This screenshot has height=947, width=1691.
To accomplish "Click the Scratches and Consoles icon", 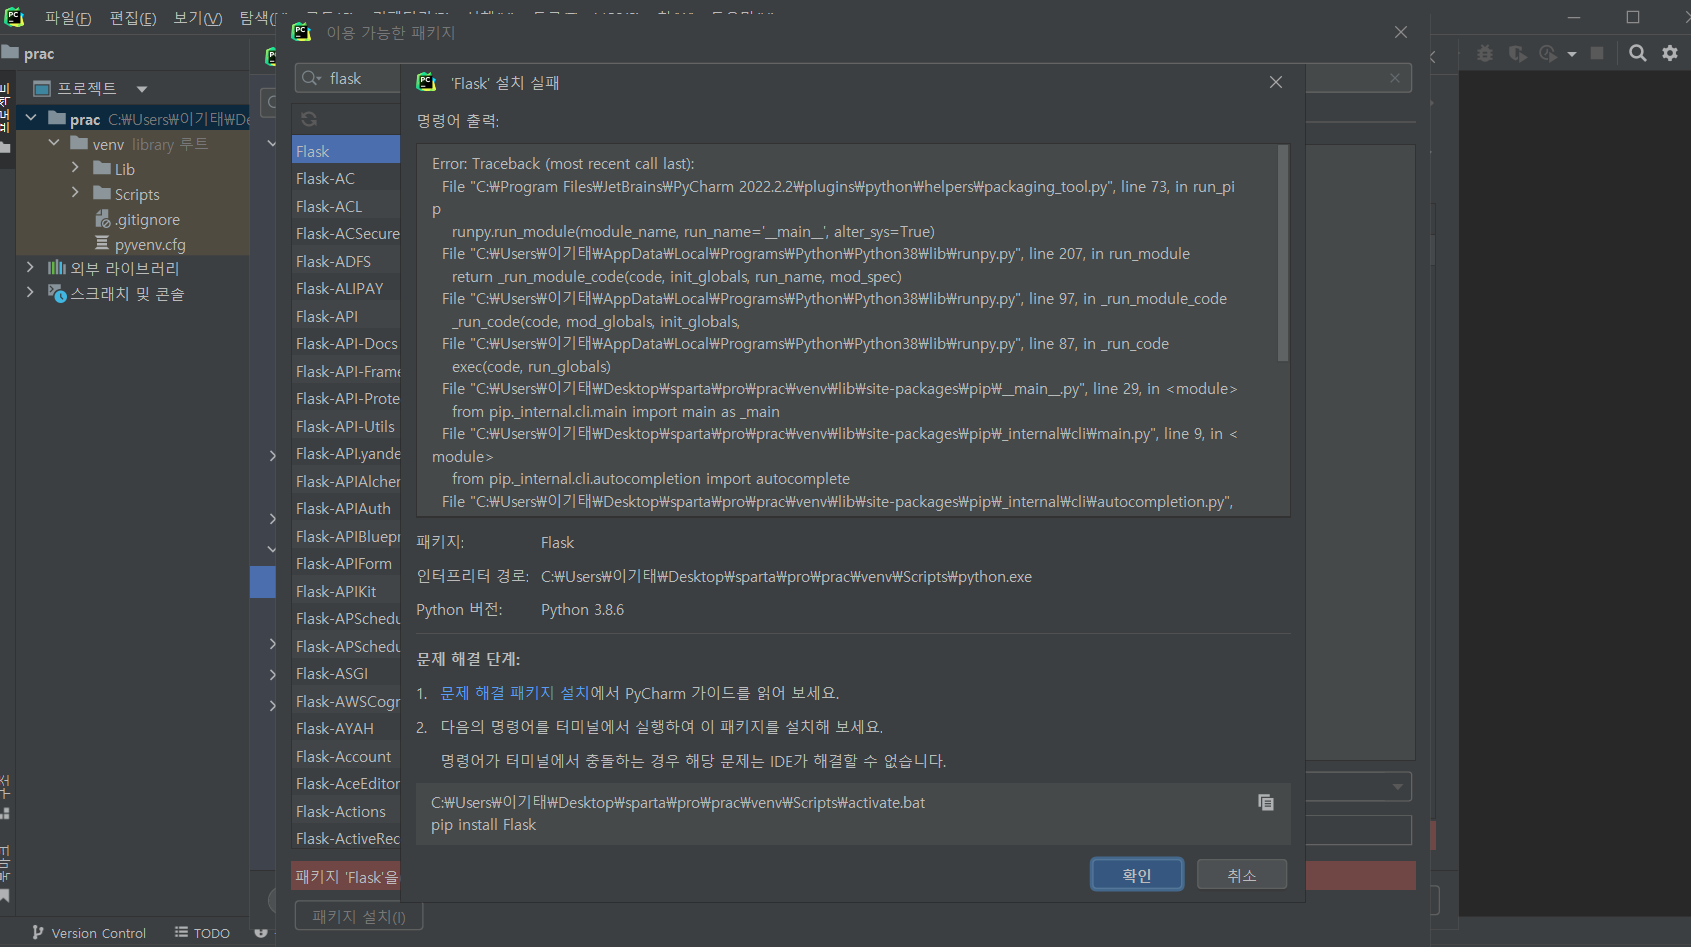I will pyautogui.click(x=57, y=293).
